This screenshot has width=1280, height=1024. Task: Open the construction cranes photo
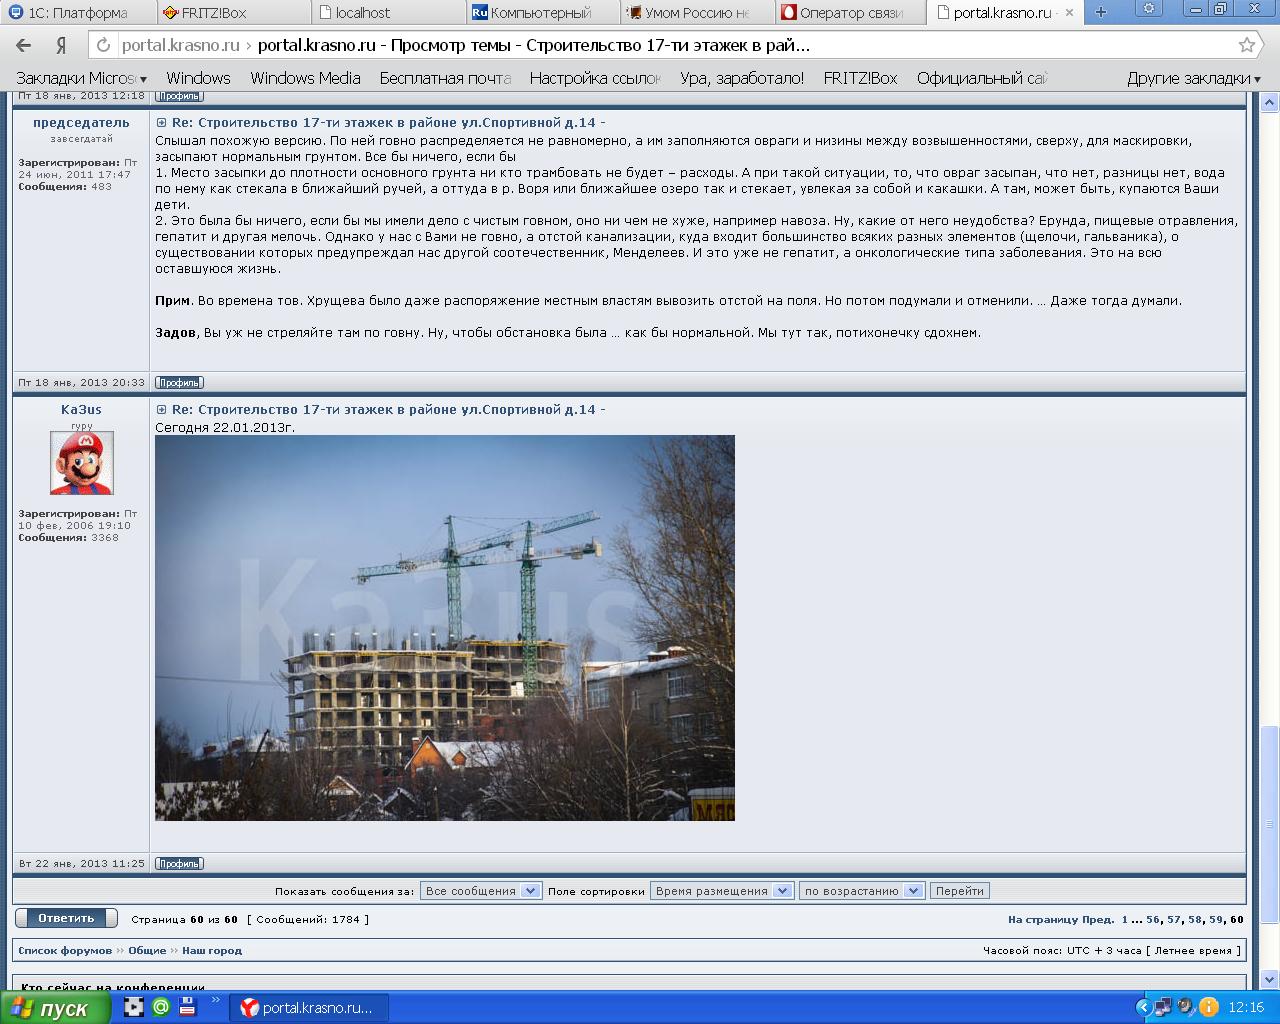click(445, 628)
